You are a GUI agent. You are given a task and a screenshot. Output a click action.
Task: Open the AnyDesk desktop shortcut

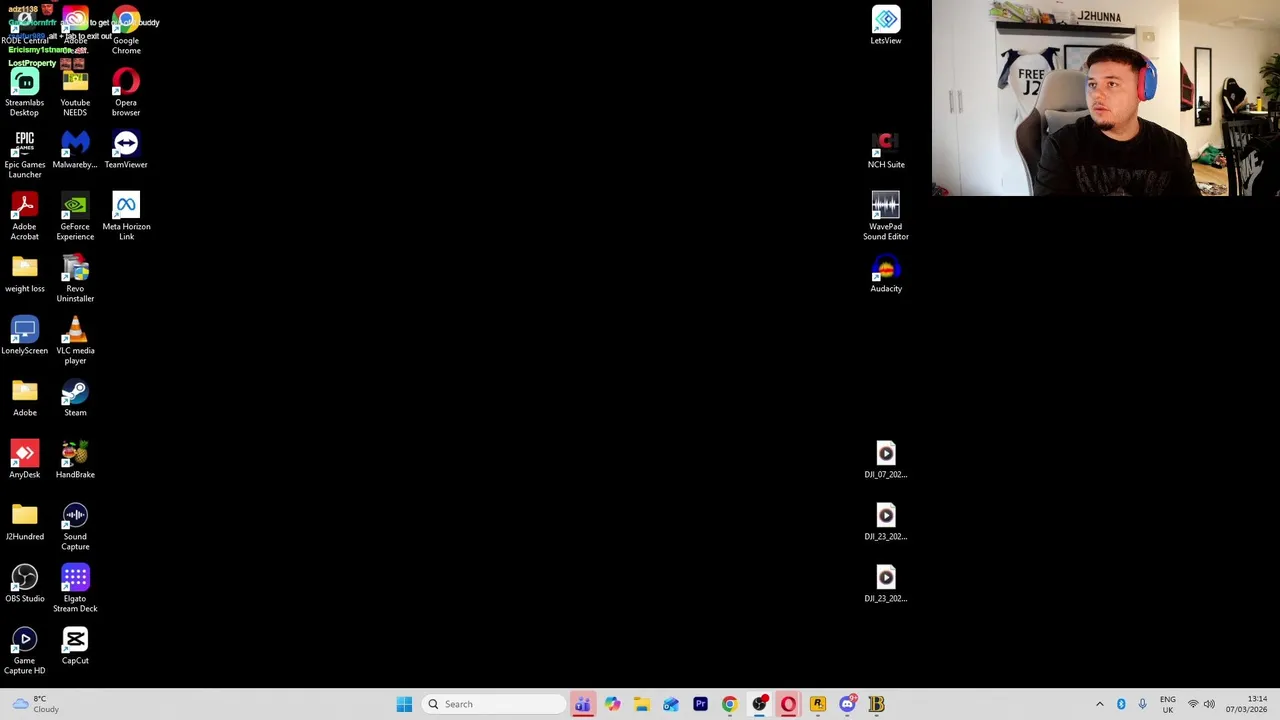[24, 460]
